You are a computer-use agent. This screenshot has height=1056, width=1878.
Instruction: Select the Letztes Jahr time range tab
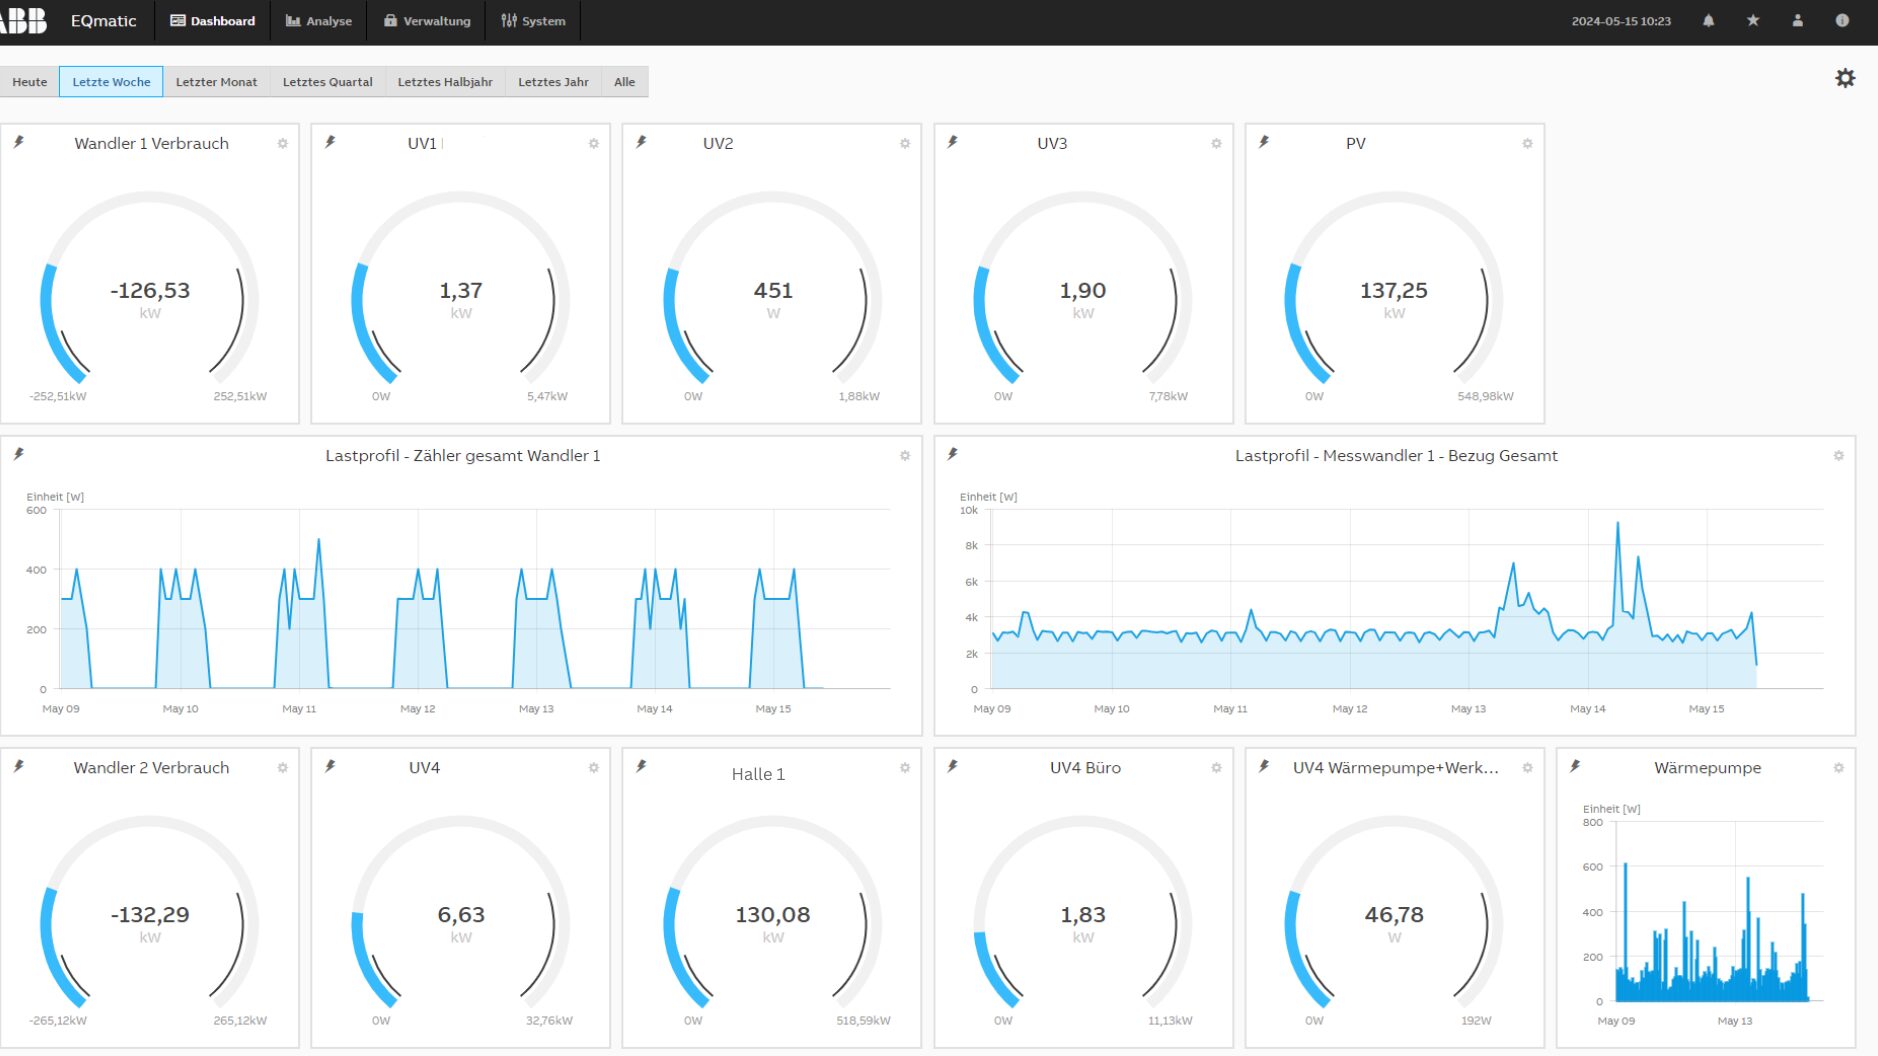pos(553,82)
